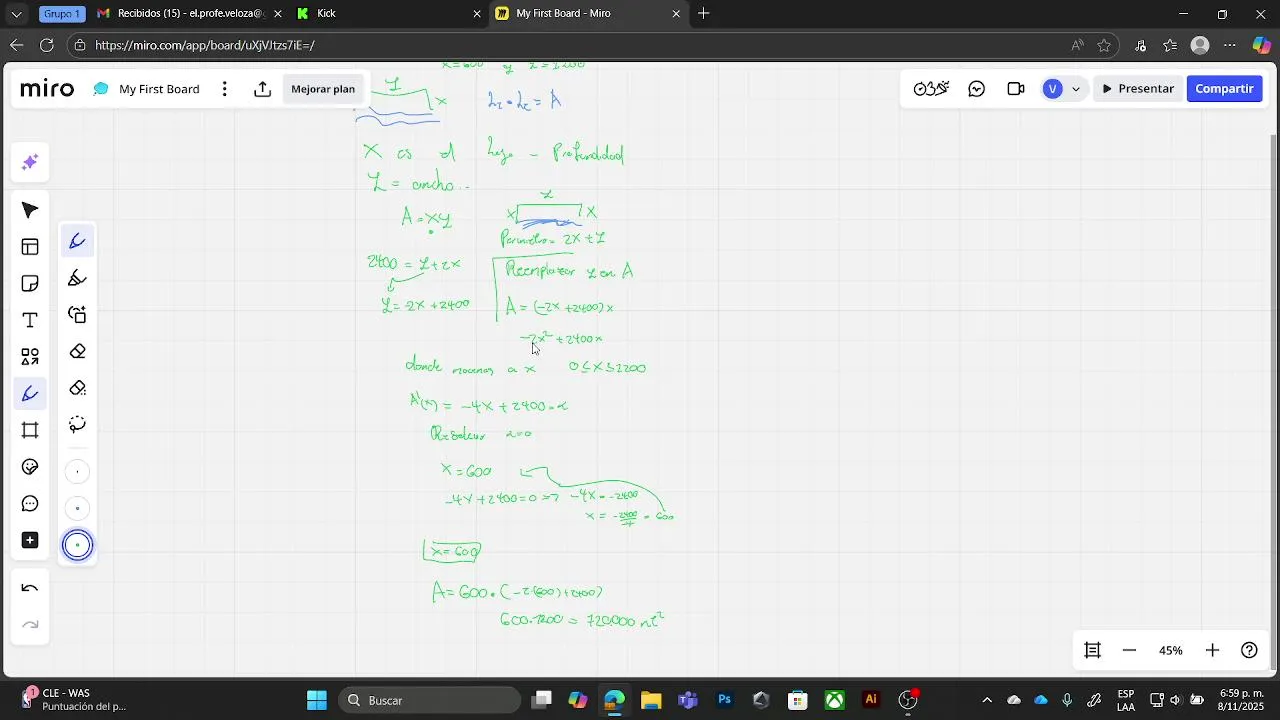The height and width of the screenshot is (720, 1280).
Task: Open the Windows Start menu
Action: (x=316, y=700)
